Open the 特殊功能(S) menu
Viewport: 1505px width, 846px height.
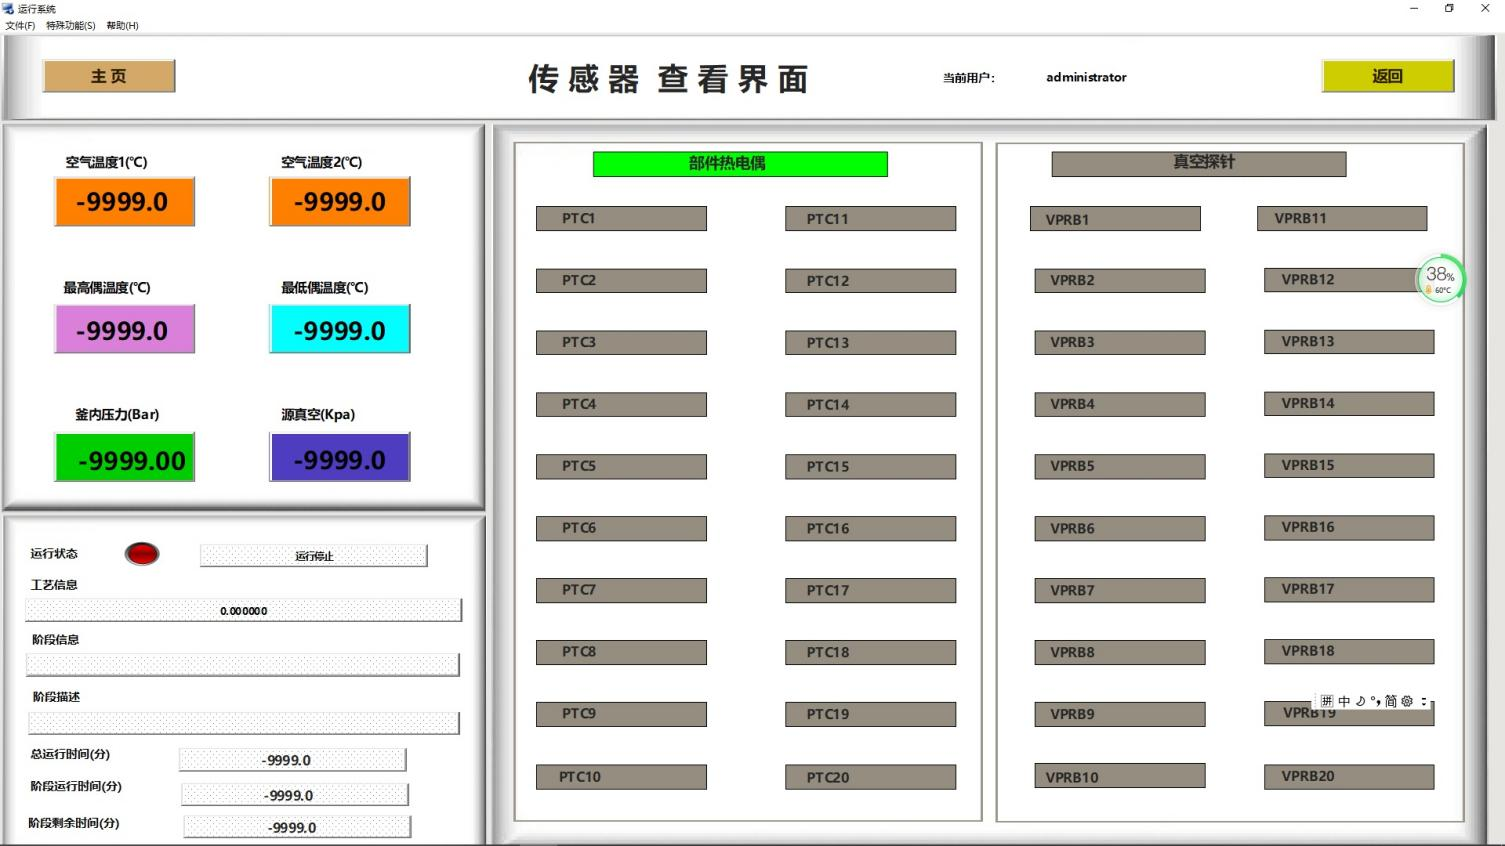point(70,26)
